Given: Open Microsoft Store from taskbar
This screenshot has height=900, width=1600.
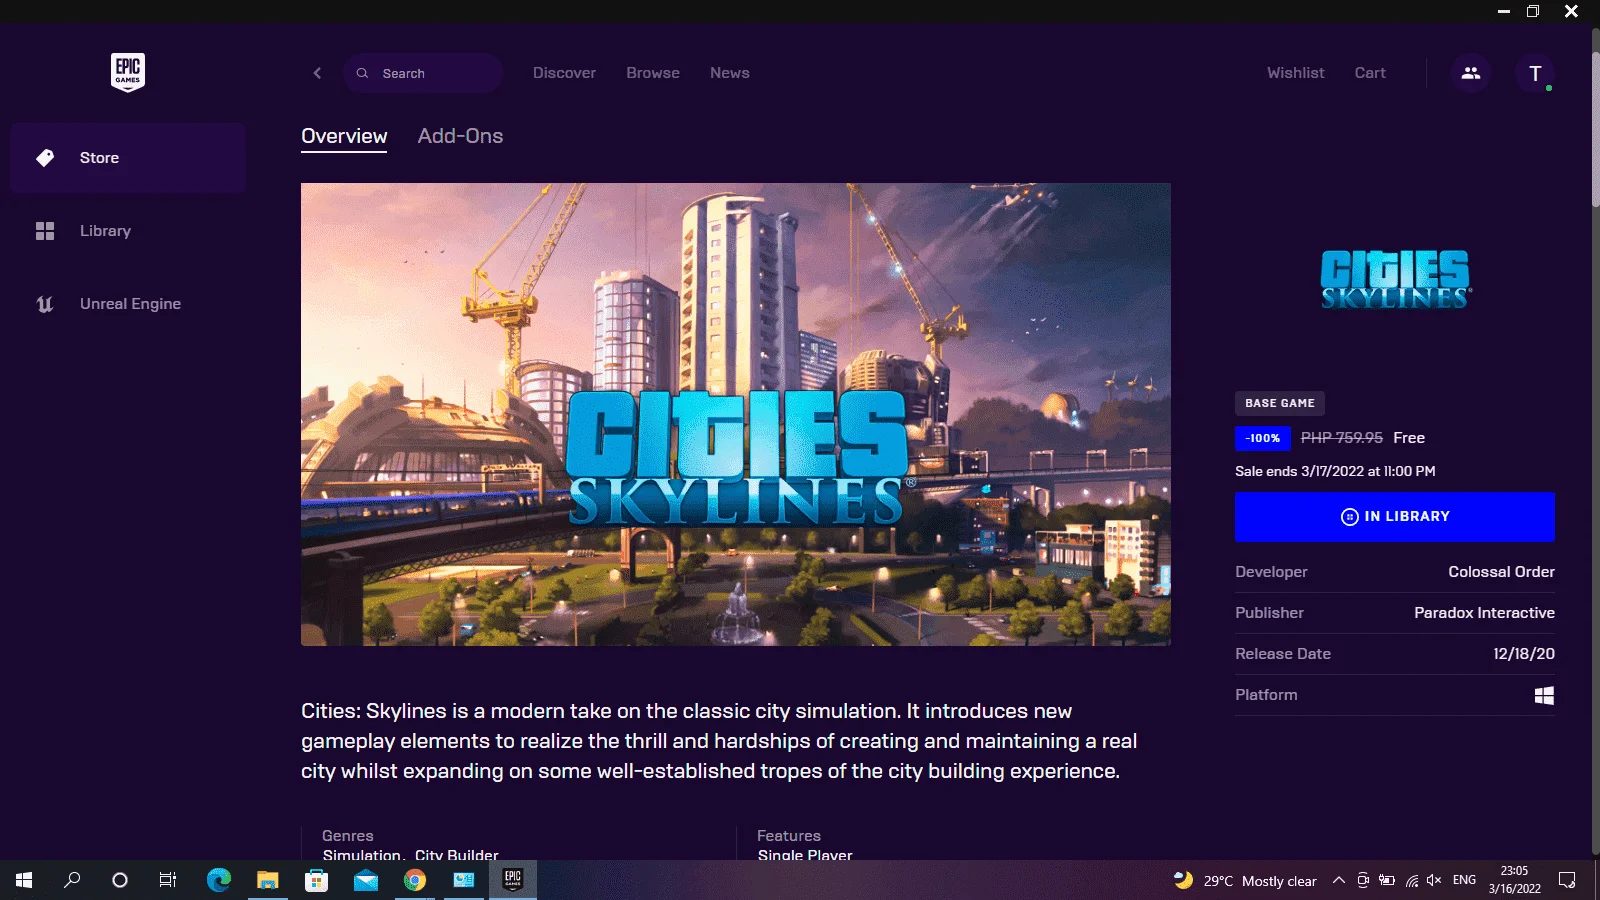Looking at the screenshot, I should [x=316, y=880].
